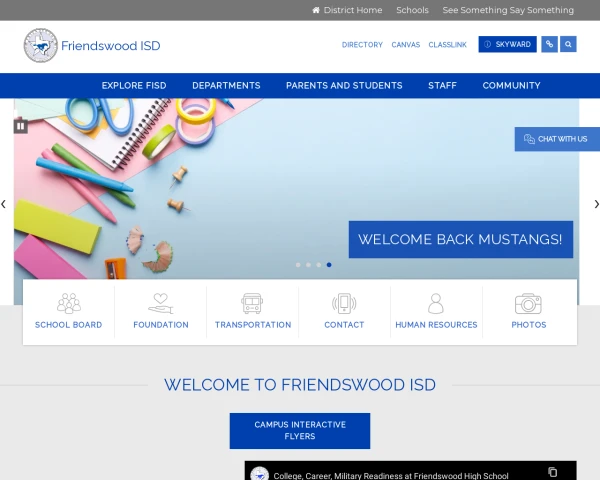The height and width of the screenshot is (480, 600).
Task: Open the Schools link in top bar
Action: coord(412,10)
